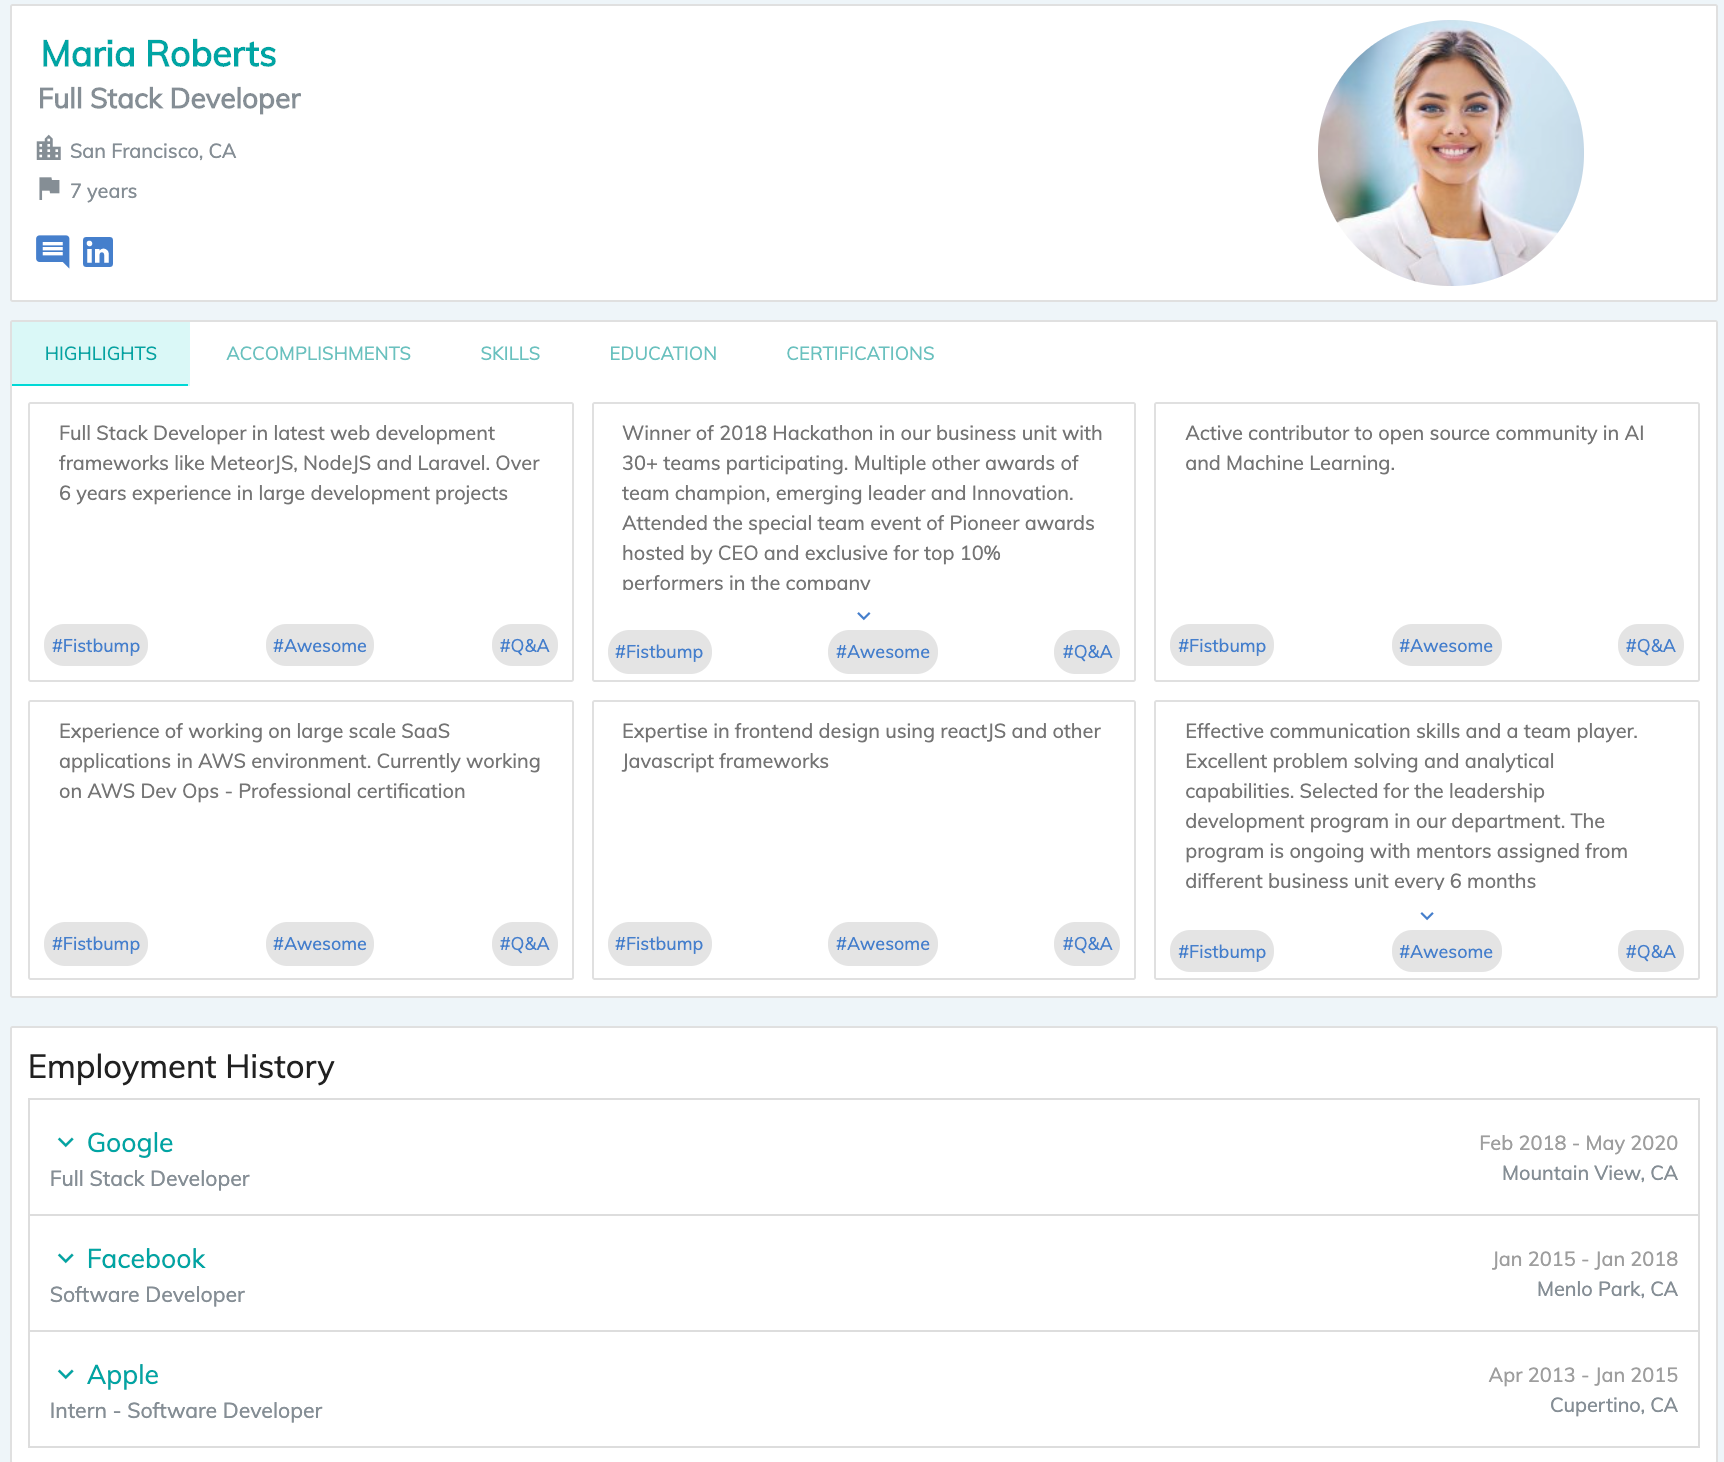
Task: Click Fistbump on MeteorJS frameworks card
Action: (x=96, y=646)
